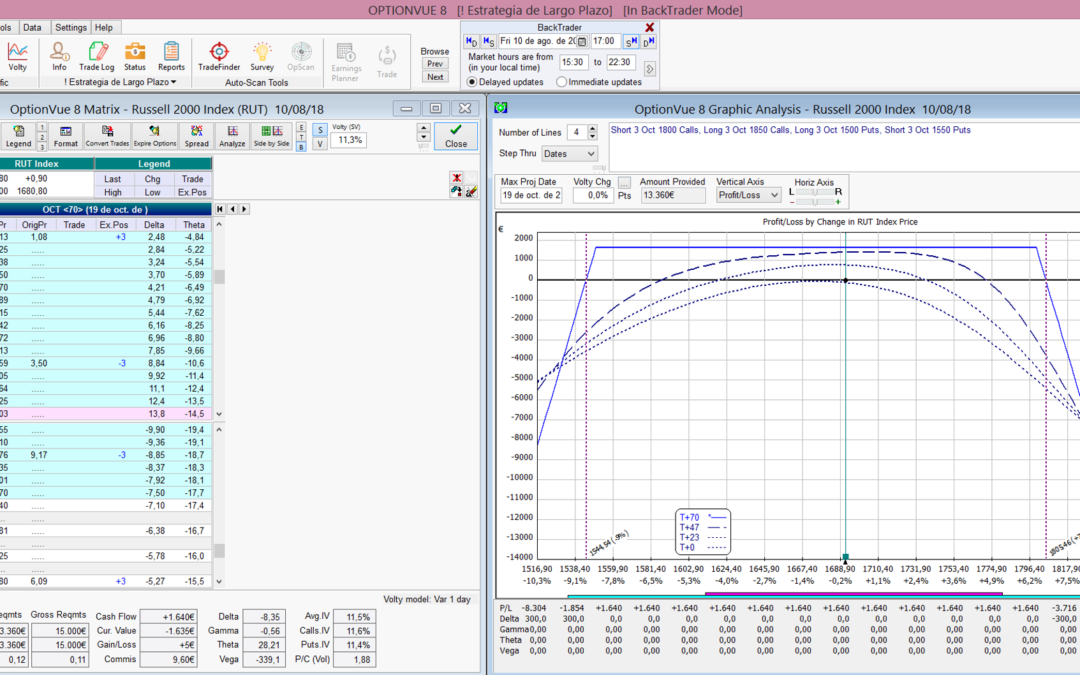Toggle the B matrix mode button
1080x675 pixels.
point(301,147)
